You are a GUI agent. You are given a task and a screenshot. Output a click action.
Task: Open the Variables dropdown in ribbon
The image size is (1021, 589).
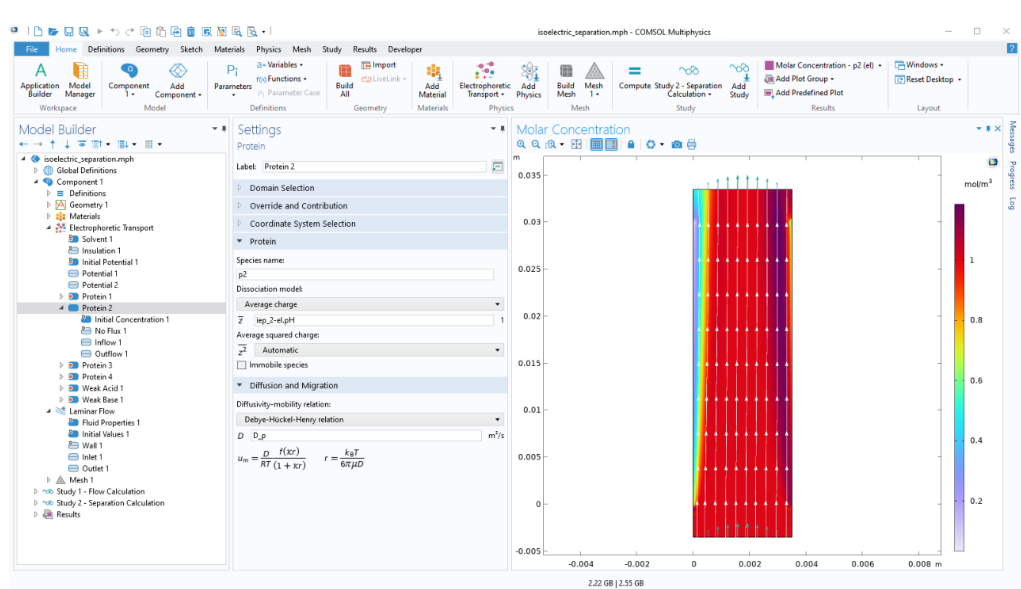point(280,65)
